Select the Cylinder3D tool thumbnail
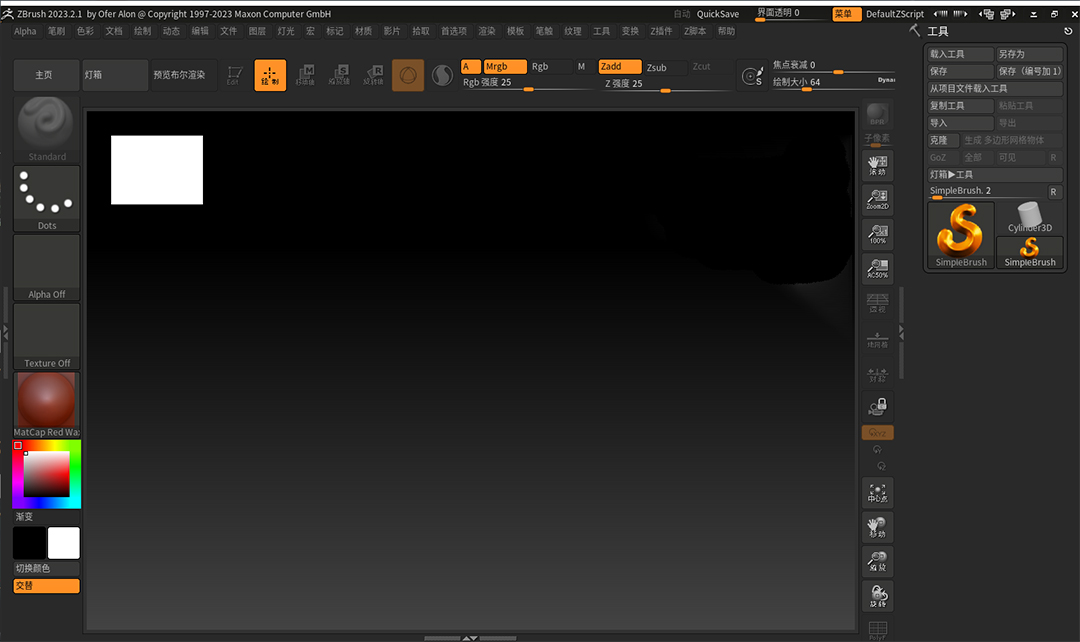The height and width of the screenshot is (642, 1080). click(x=1030, y=218)
